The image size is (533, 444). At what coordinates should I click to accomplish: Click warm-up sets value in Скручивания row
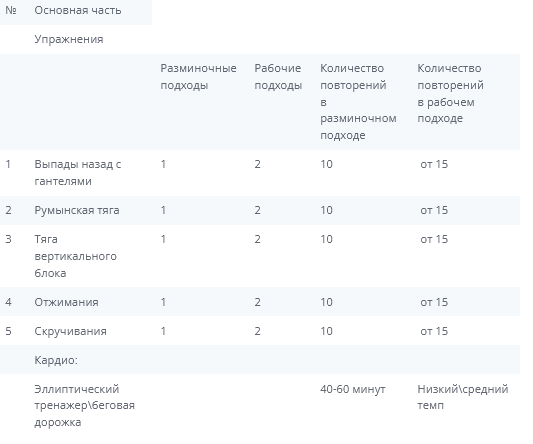(164, 331)
